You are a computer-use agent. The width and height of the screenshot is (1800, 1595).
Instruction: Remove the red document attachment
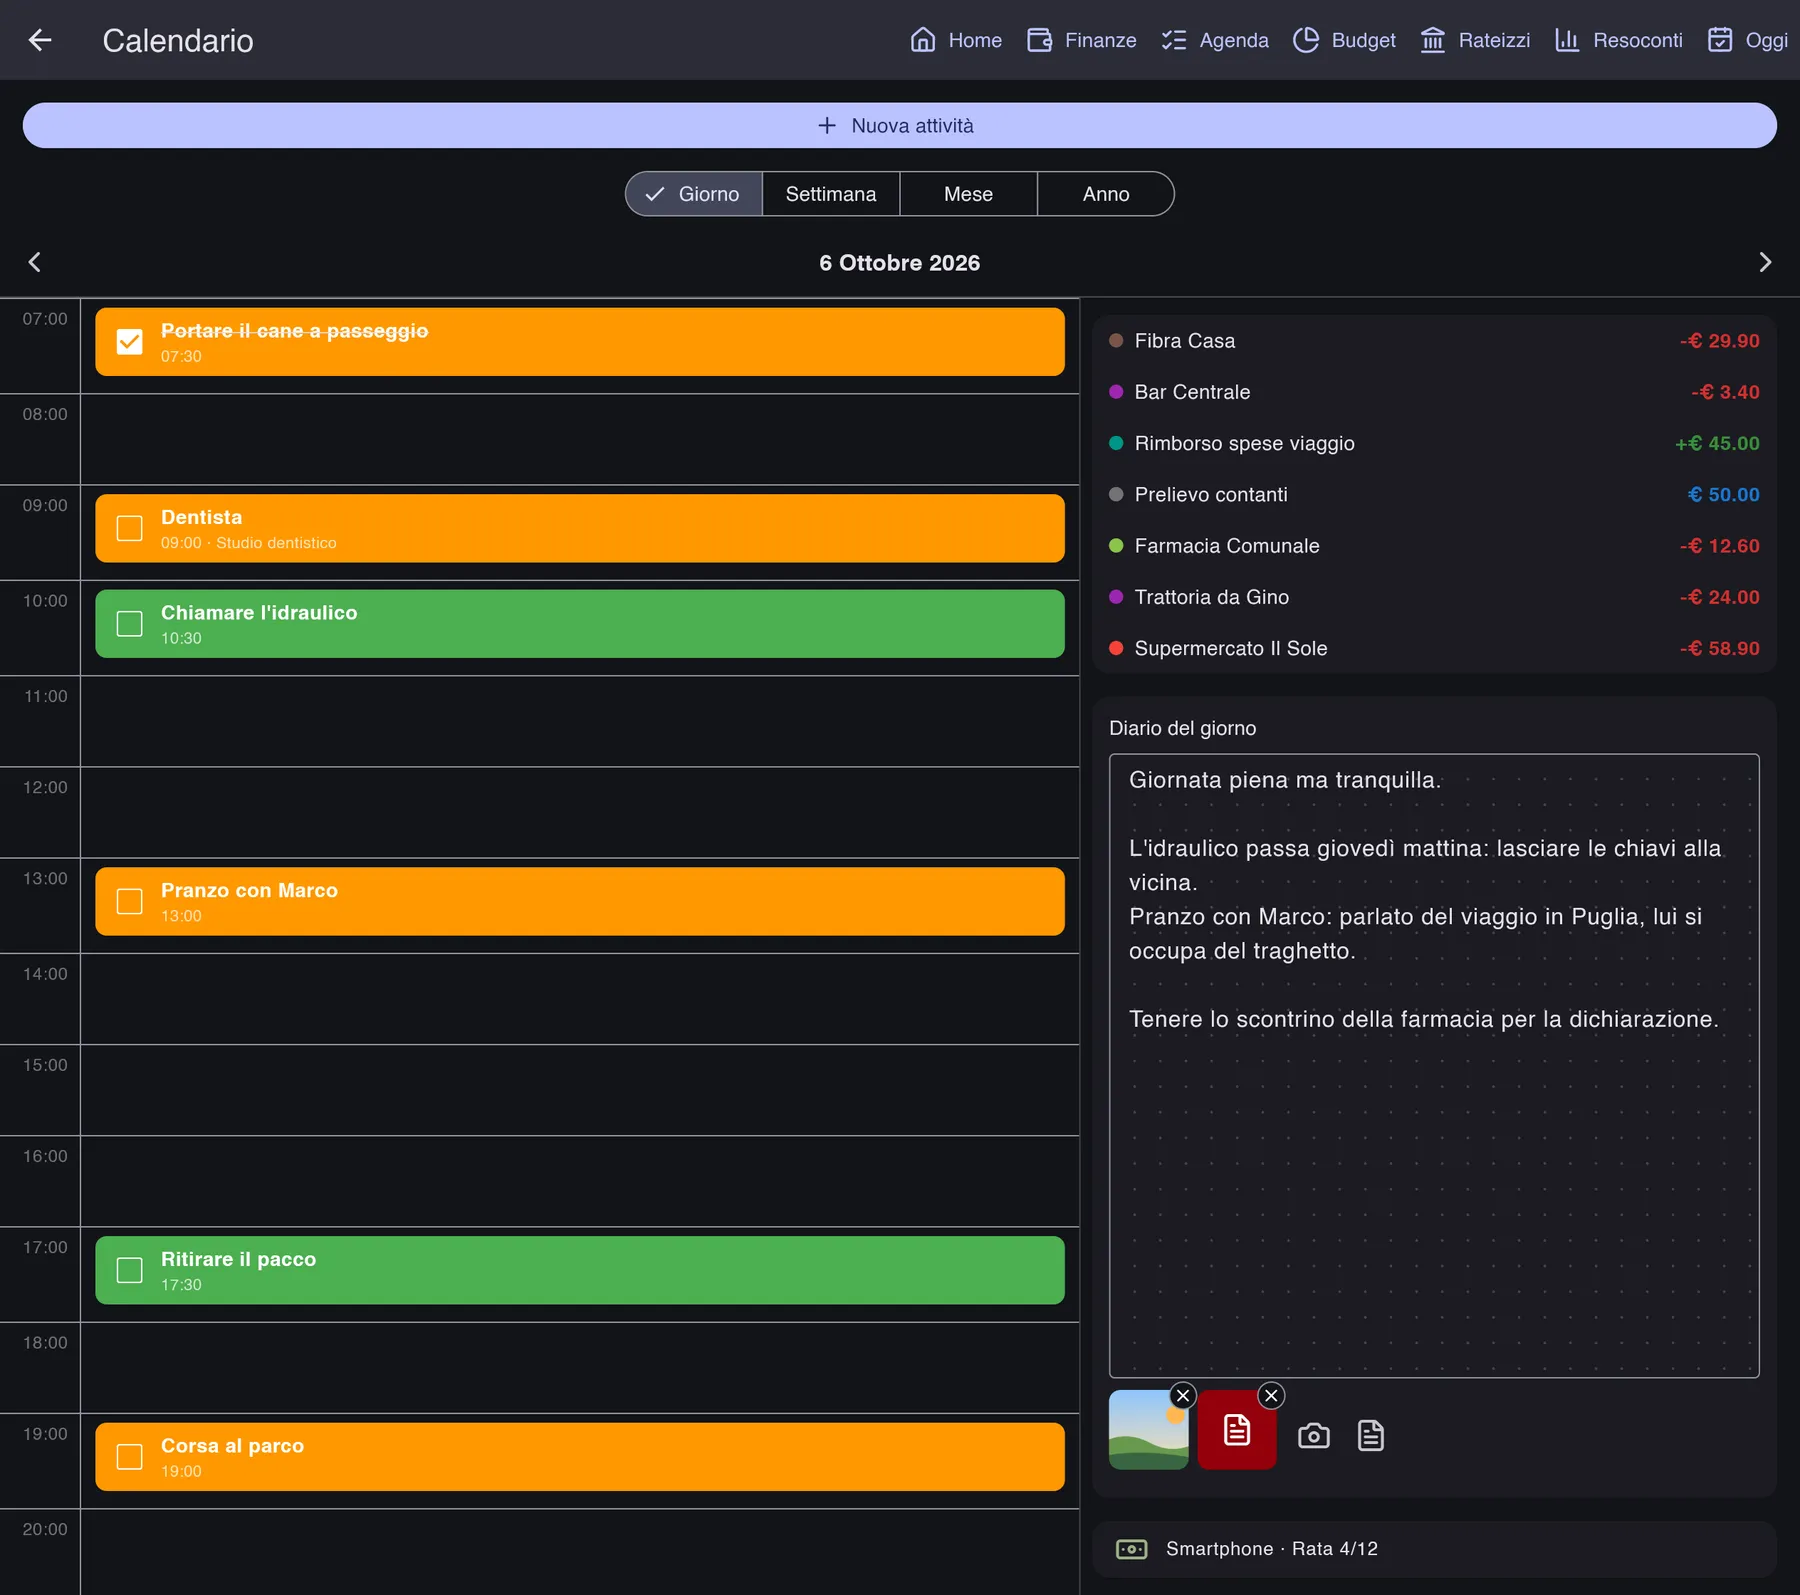(x=1271, y=1395)
